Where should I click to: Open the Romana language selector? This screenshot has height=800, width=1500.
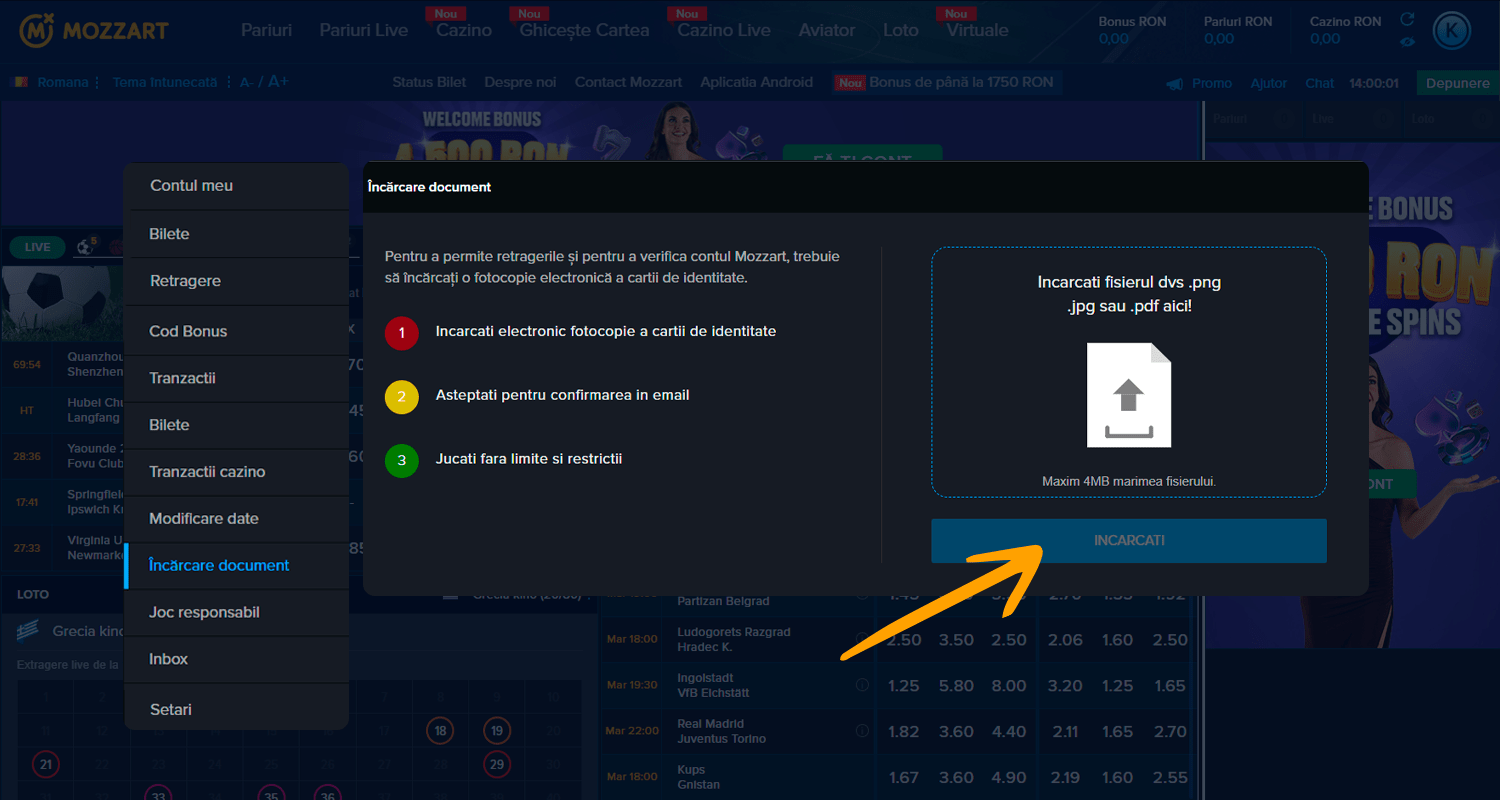63,82
